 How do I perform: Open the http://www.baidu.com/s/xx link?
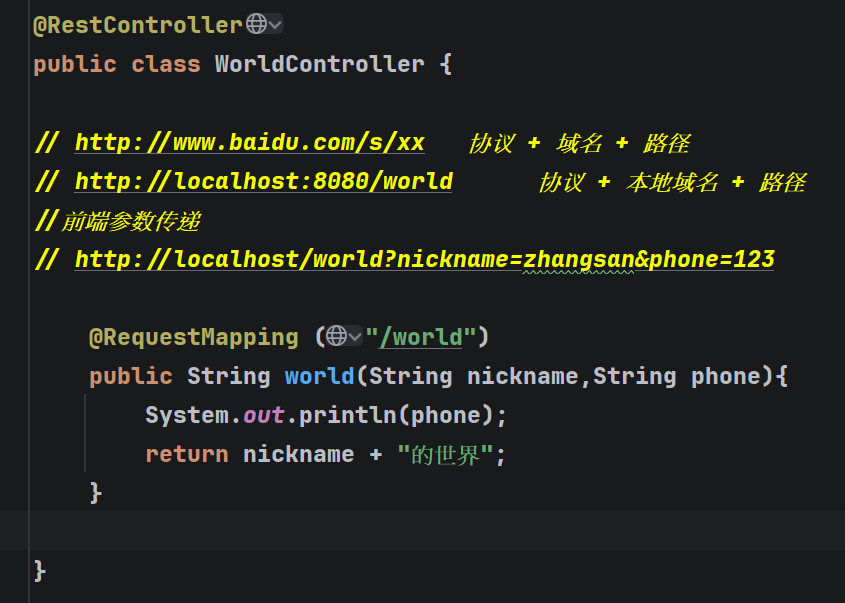(x=250, y=143)
